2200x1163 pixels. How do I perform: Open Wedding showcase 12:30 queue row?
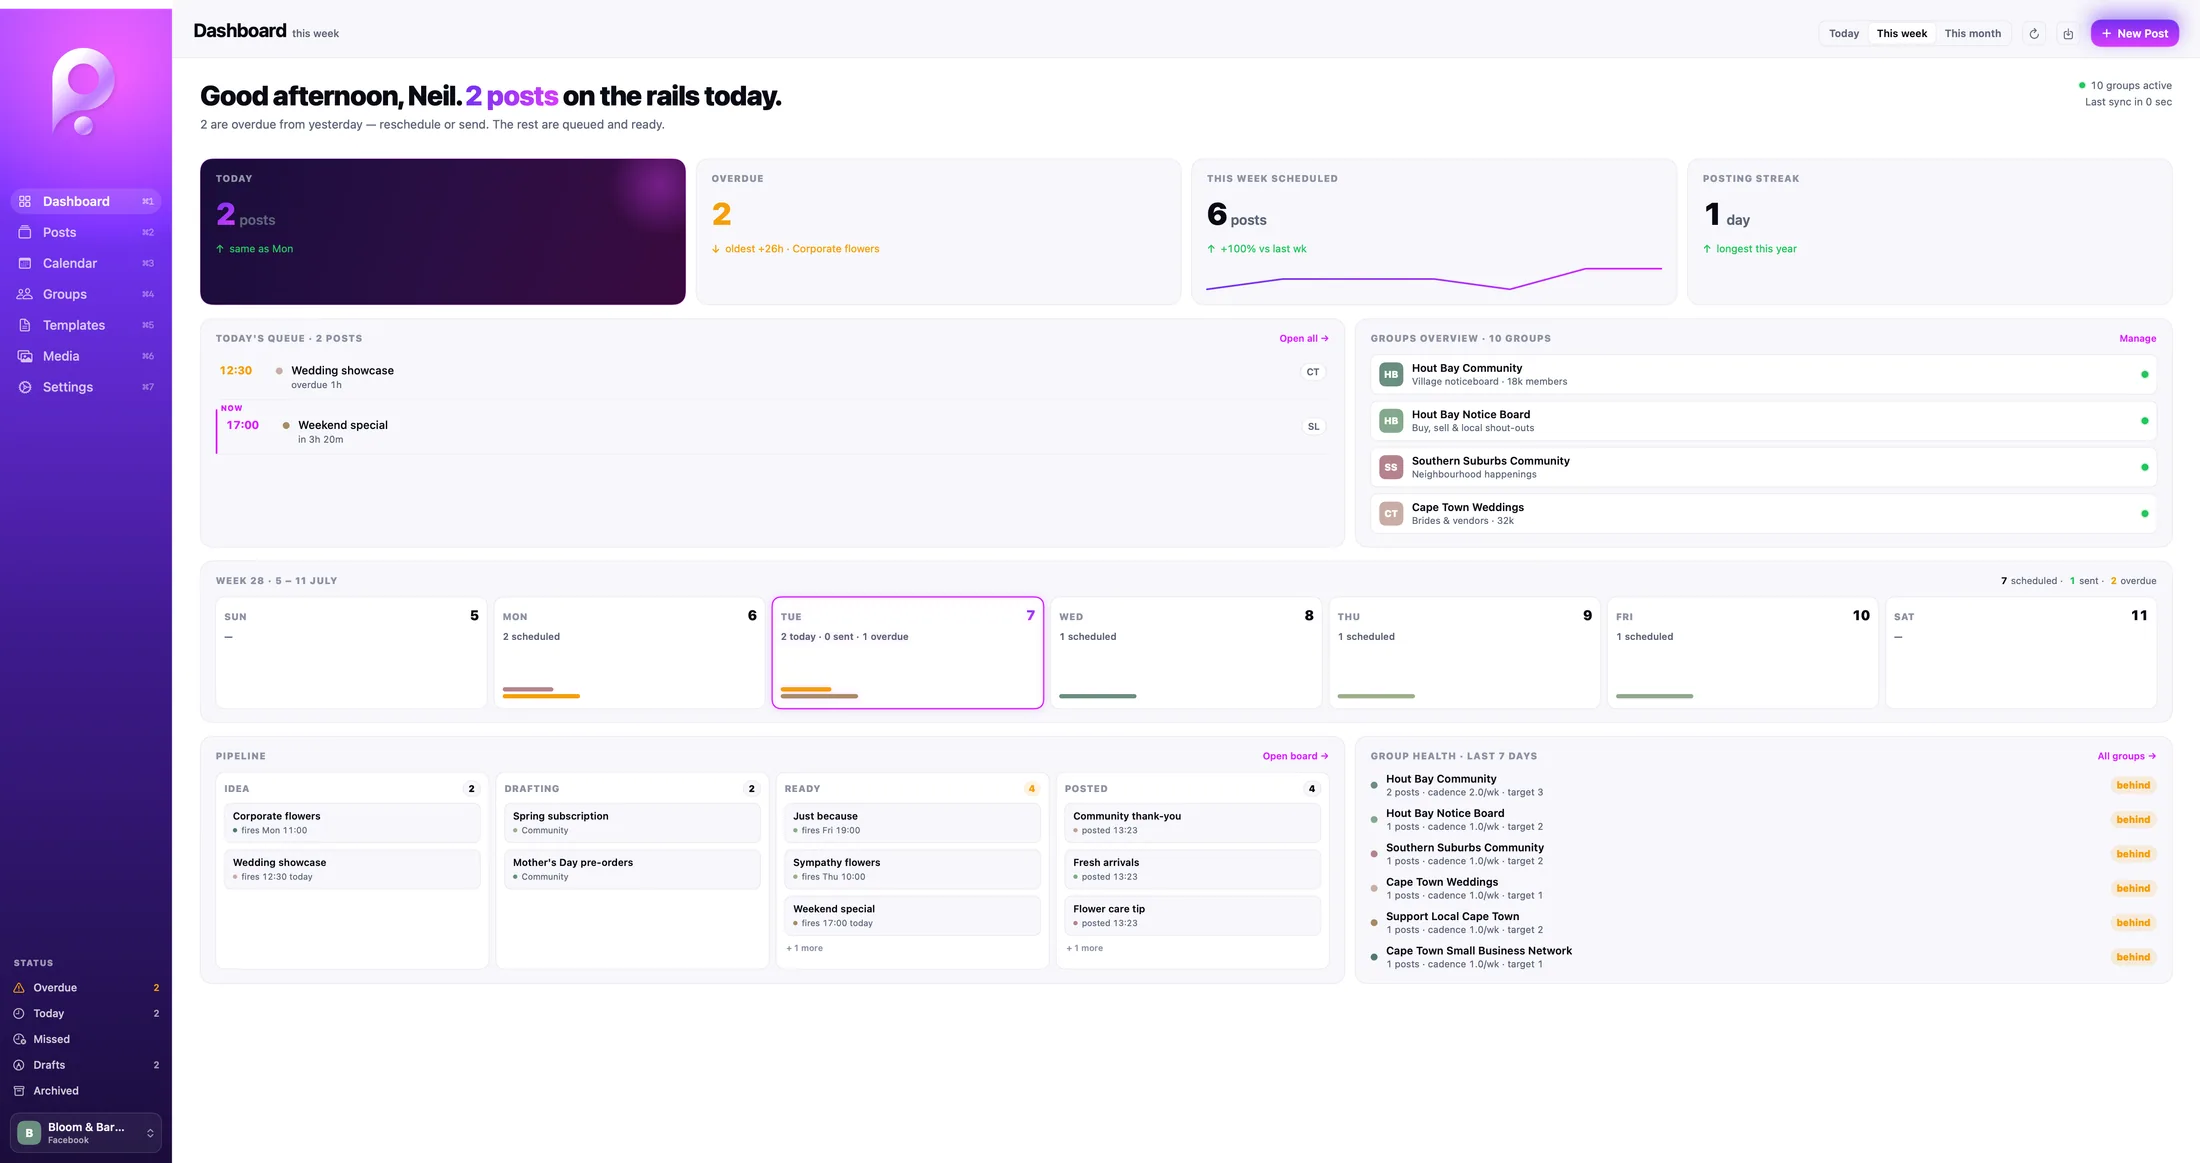[772, 377]
